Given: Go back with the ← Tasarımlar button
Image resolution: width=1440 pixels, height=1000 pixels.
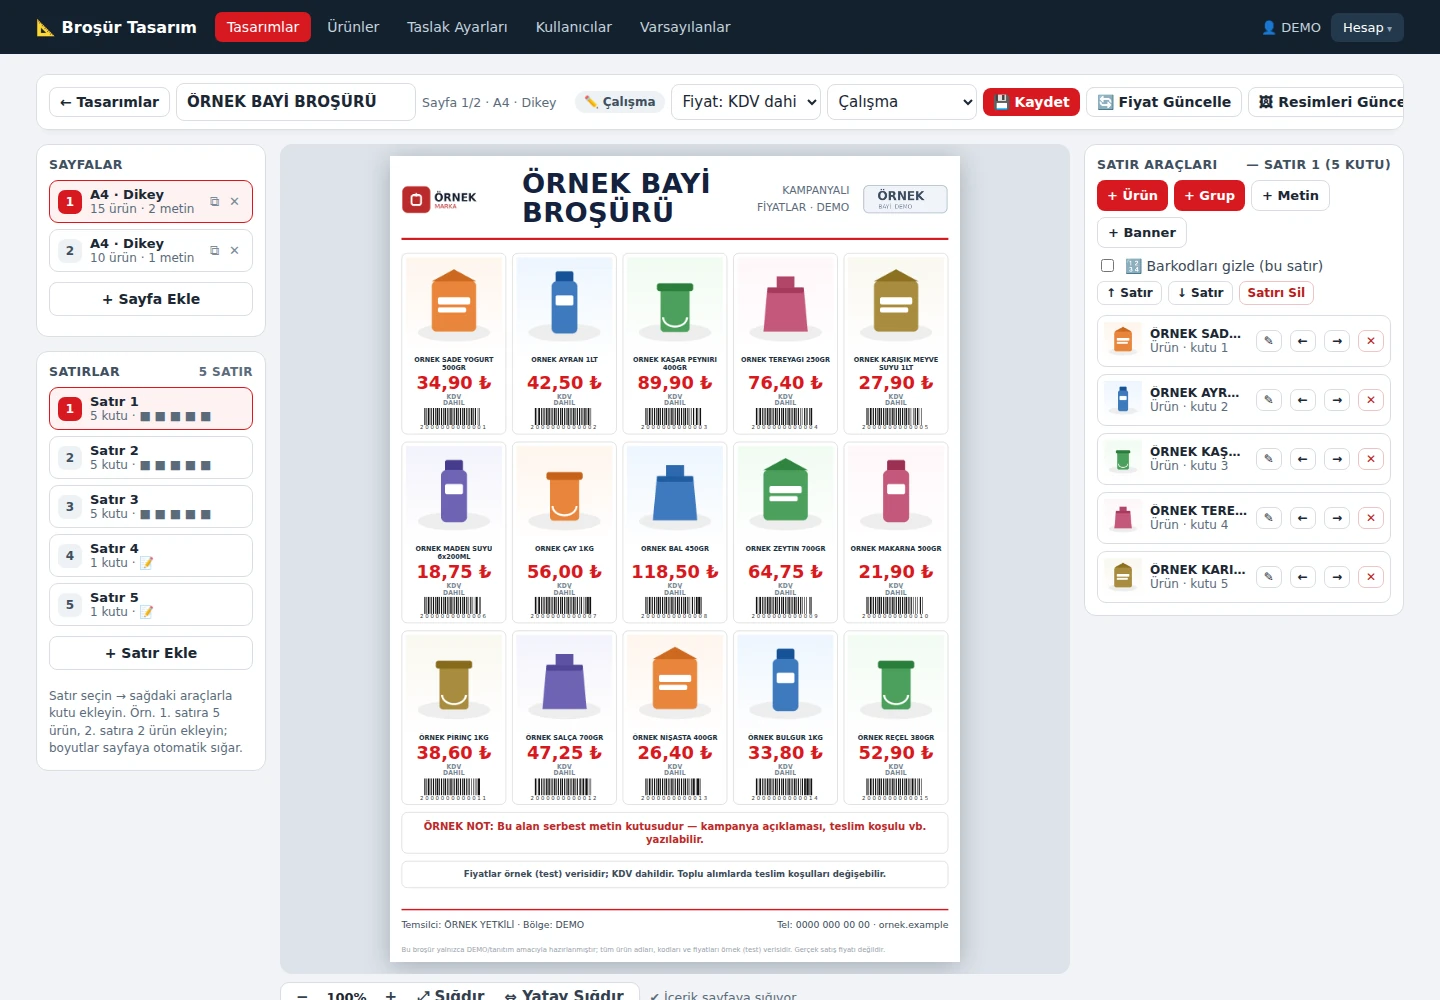Looking at the screenshot, I should click(109, 102).
